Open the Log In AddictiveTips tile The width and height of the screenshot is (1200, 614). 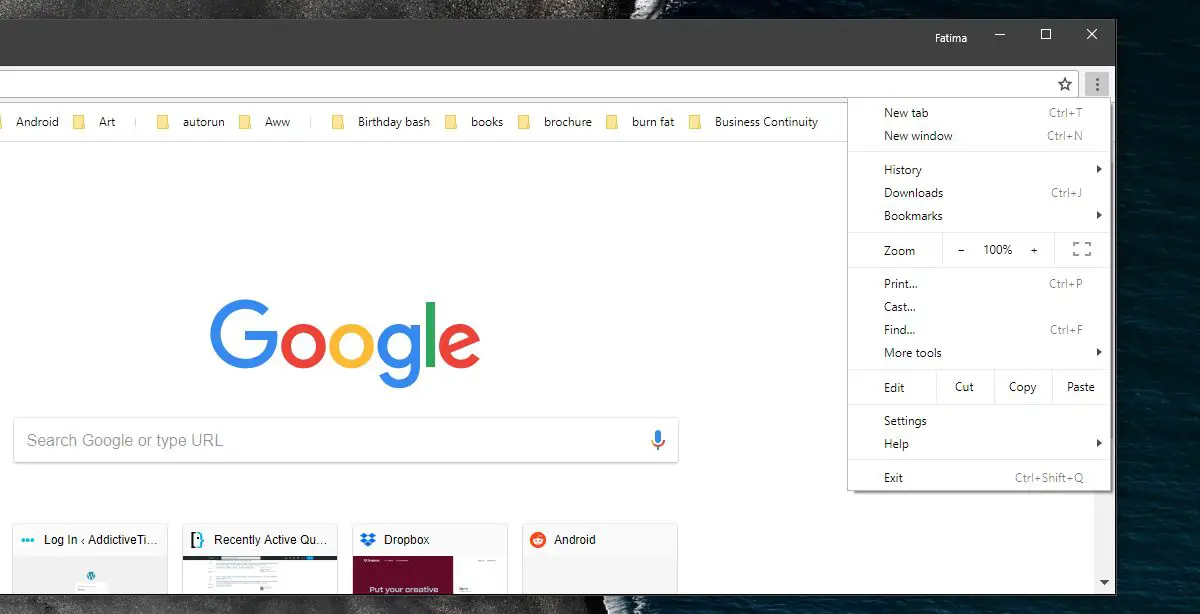pos(90,558)
